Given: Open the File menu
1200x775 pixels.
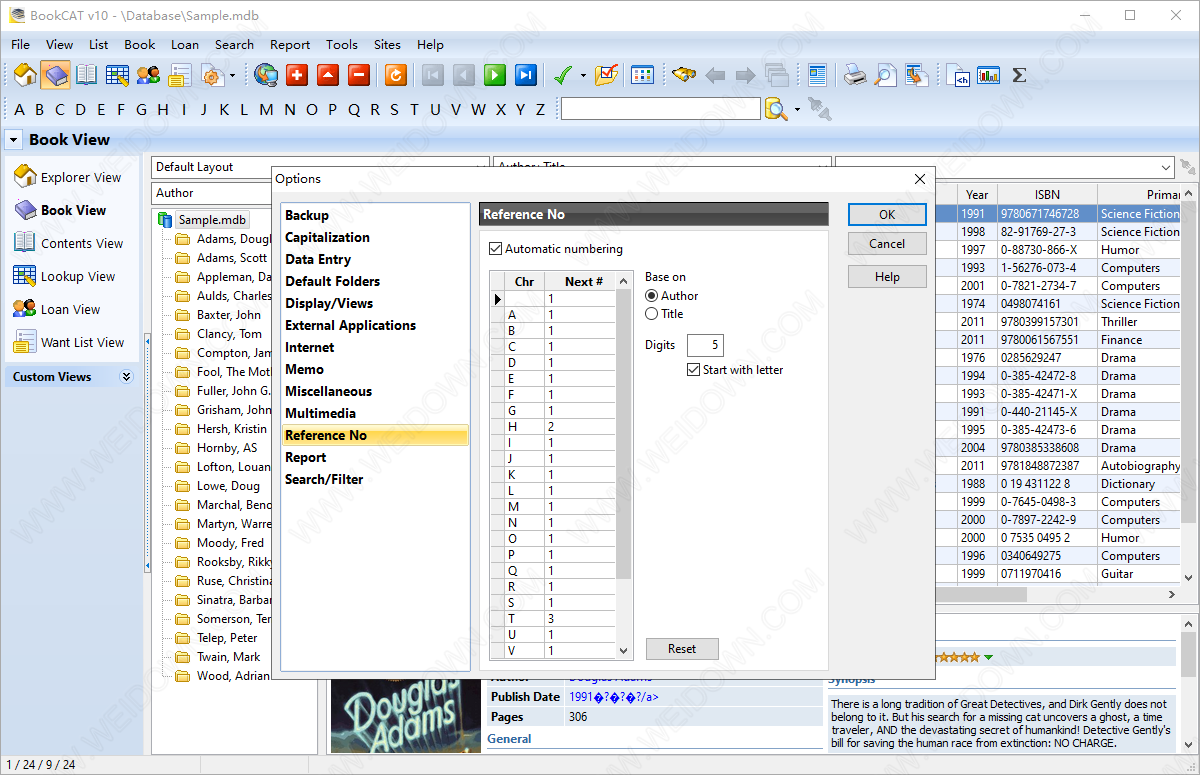Looking at the screenshot, I should (x=20, y=44).
